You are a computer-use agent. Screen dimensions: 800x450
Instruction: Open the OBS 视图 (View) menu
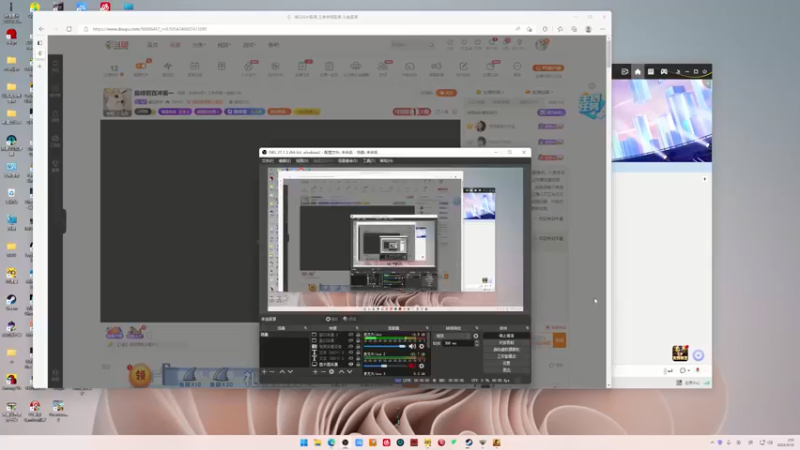(x=302, y=161)
